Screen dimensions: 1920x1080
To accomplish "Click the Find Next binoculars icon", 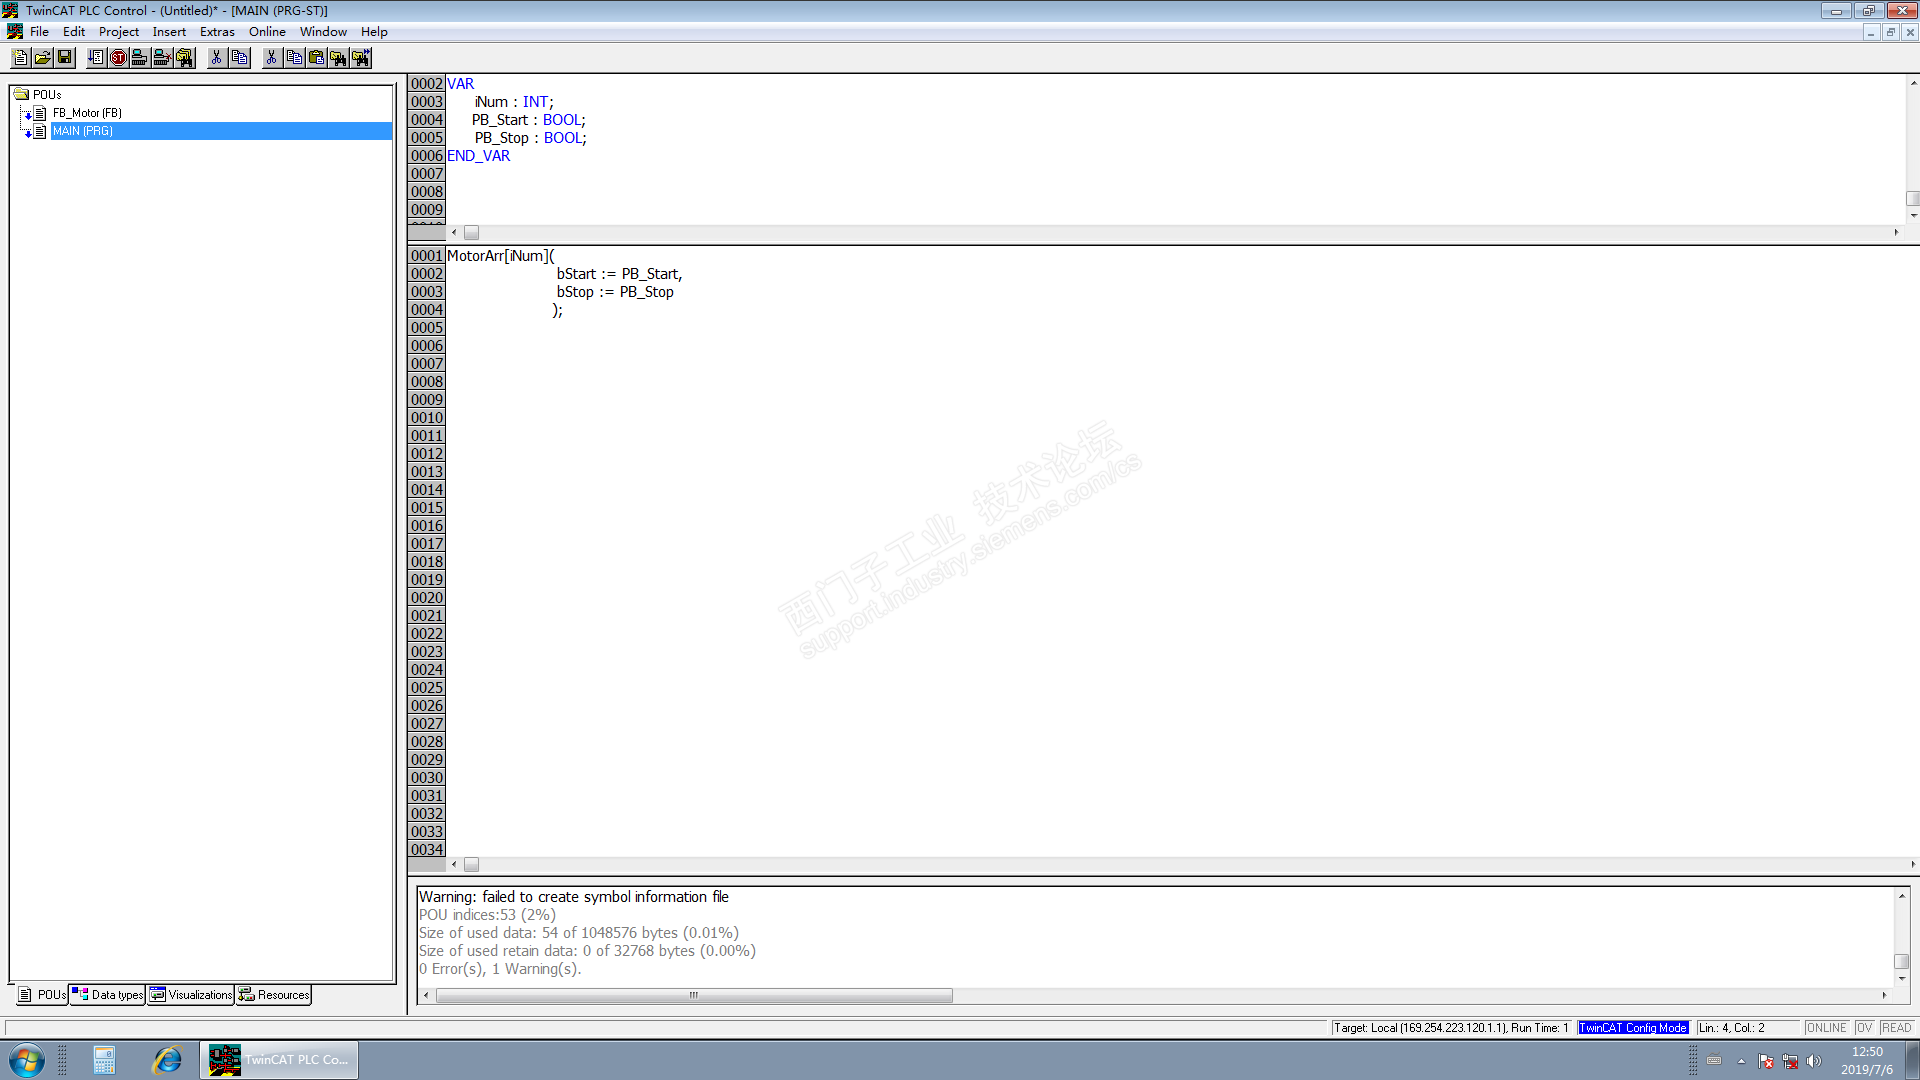I will [x=361, y=58].
